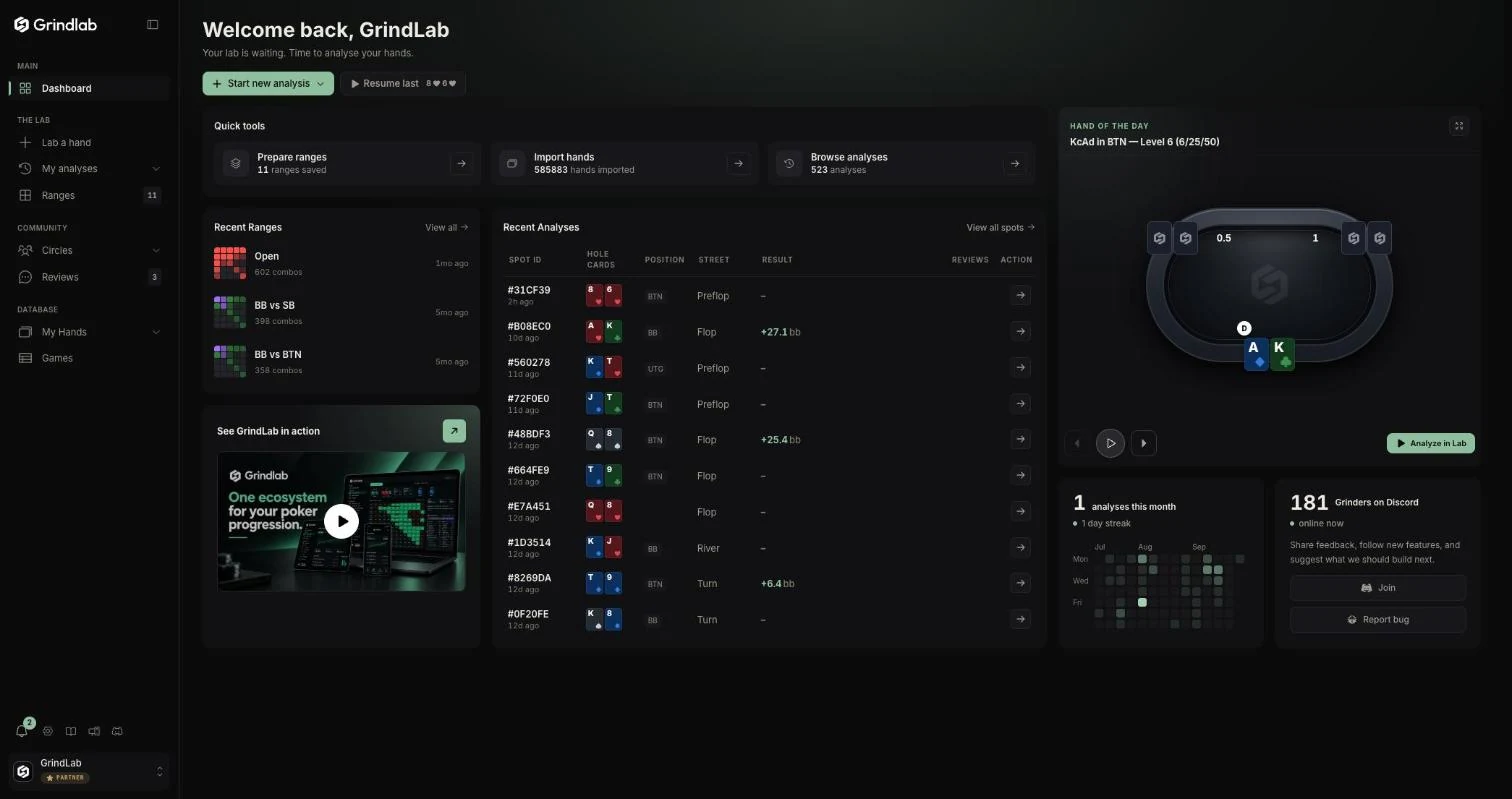Step forward in the hand replay
Image resolution: width=1512 pixels, height=799 pixels.
[1144, 443]
